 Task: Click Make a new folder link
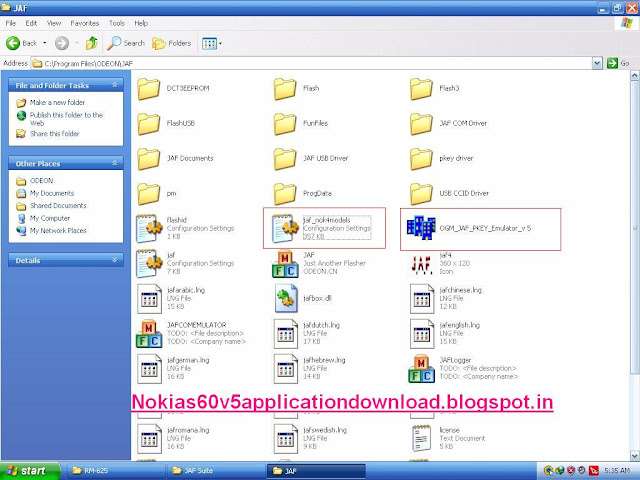(x=57, y=102)
